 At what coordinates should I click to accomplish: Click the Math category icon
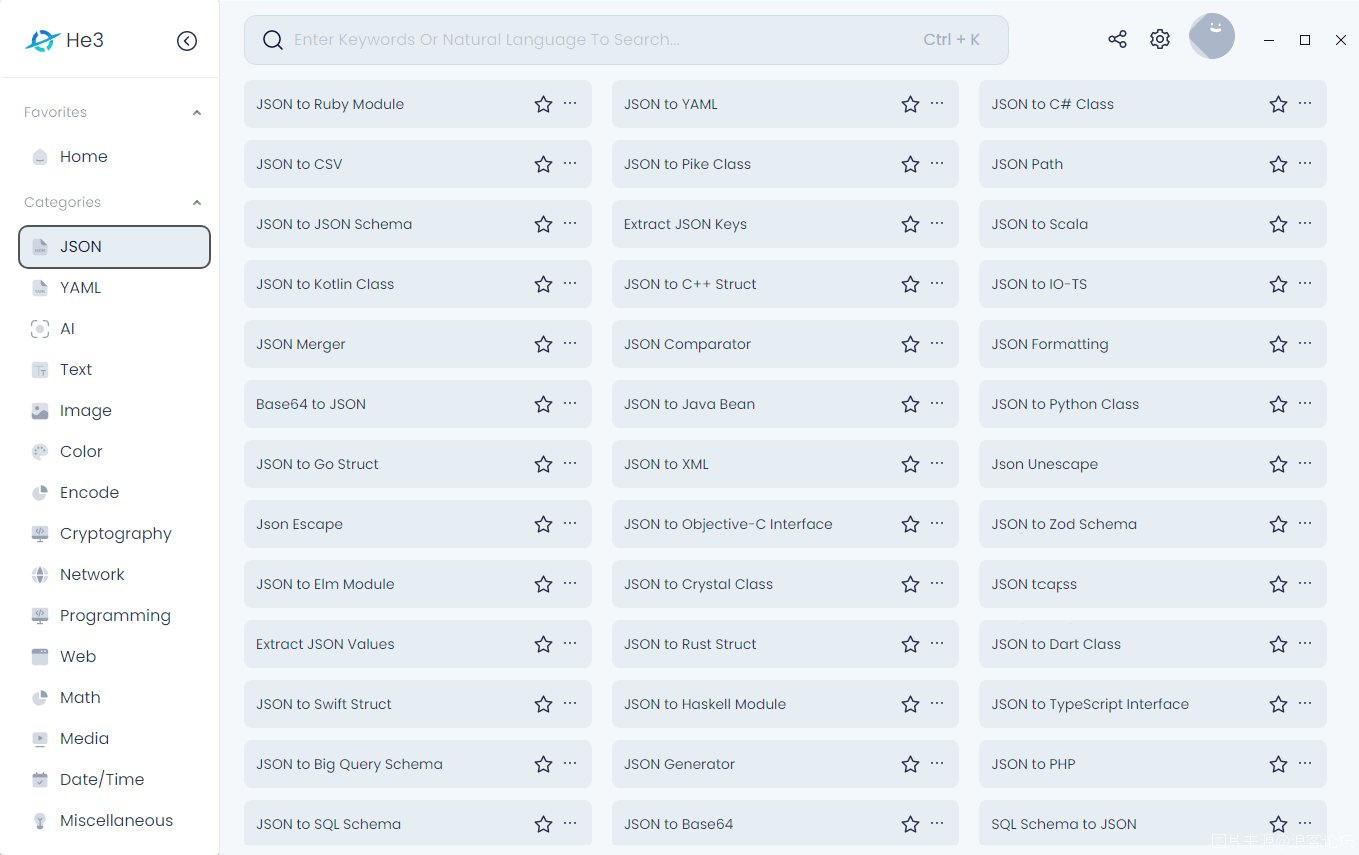point(40,698)
